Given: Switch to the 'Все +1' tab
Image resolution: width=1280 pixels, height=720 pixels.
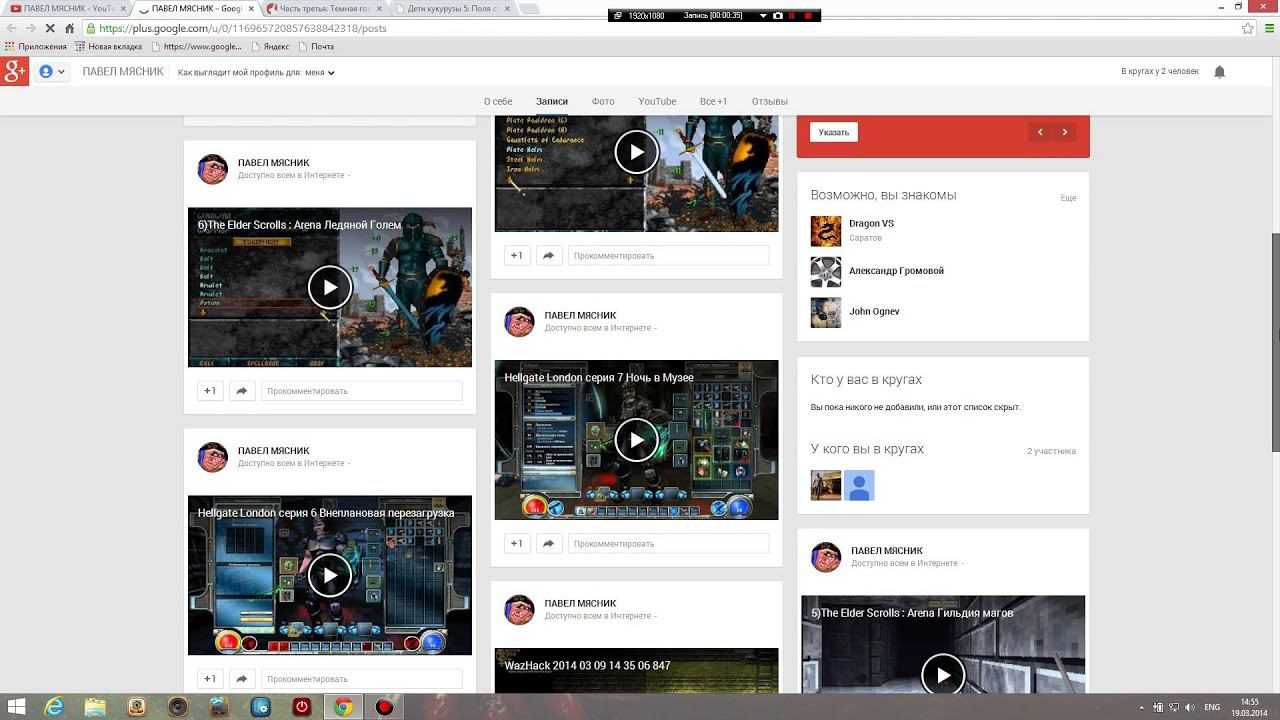Looking at the screenshot, I should (x=714, y=101).
